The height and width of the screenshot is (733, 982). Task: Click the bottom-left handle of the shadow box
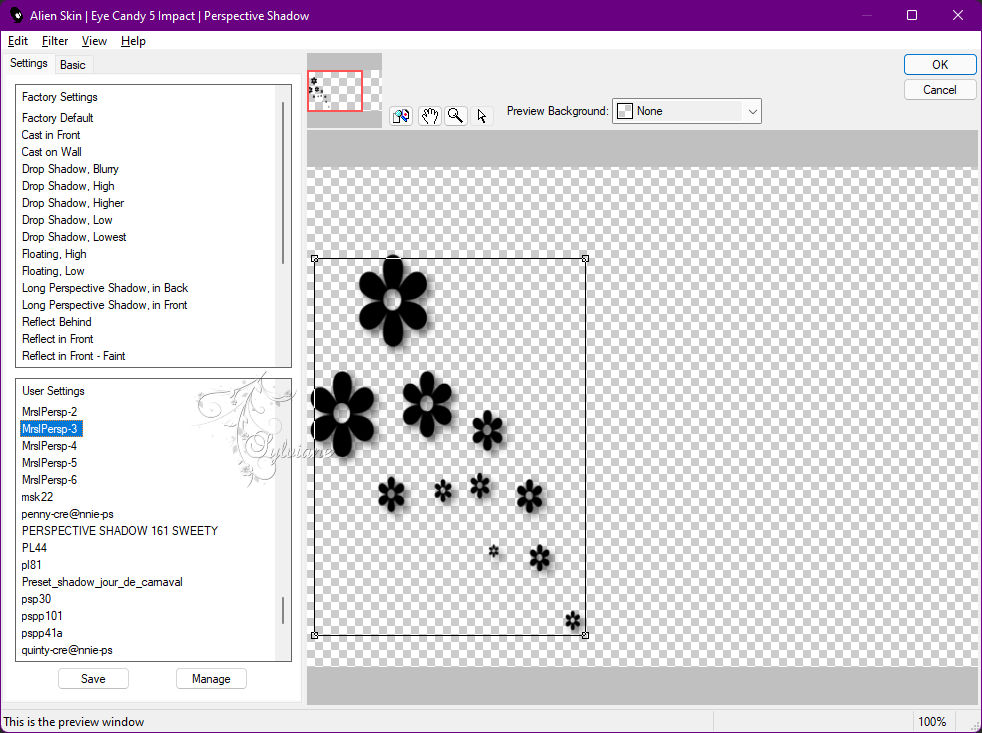click(314, 635)
